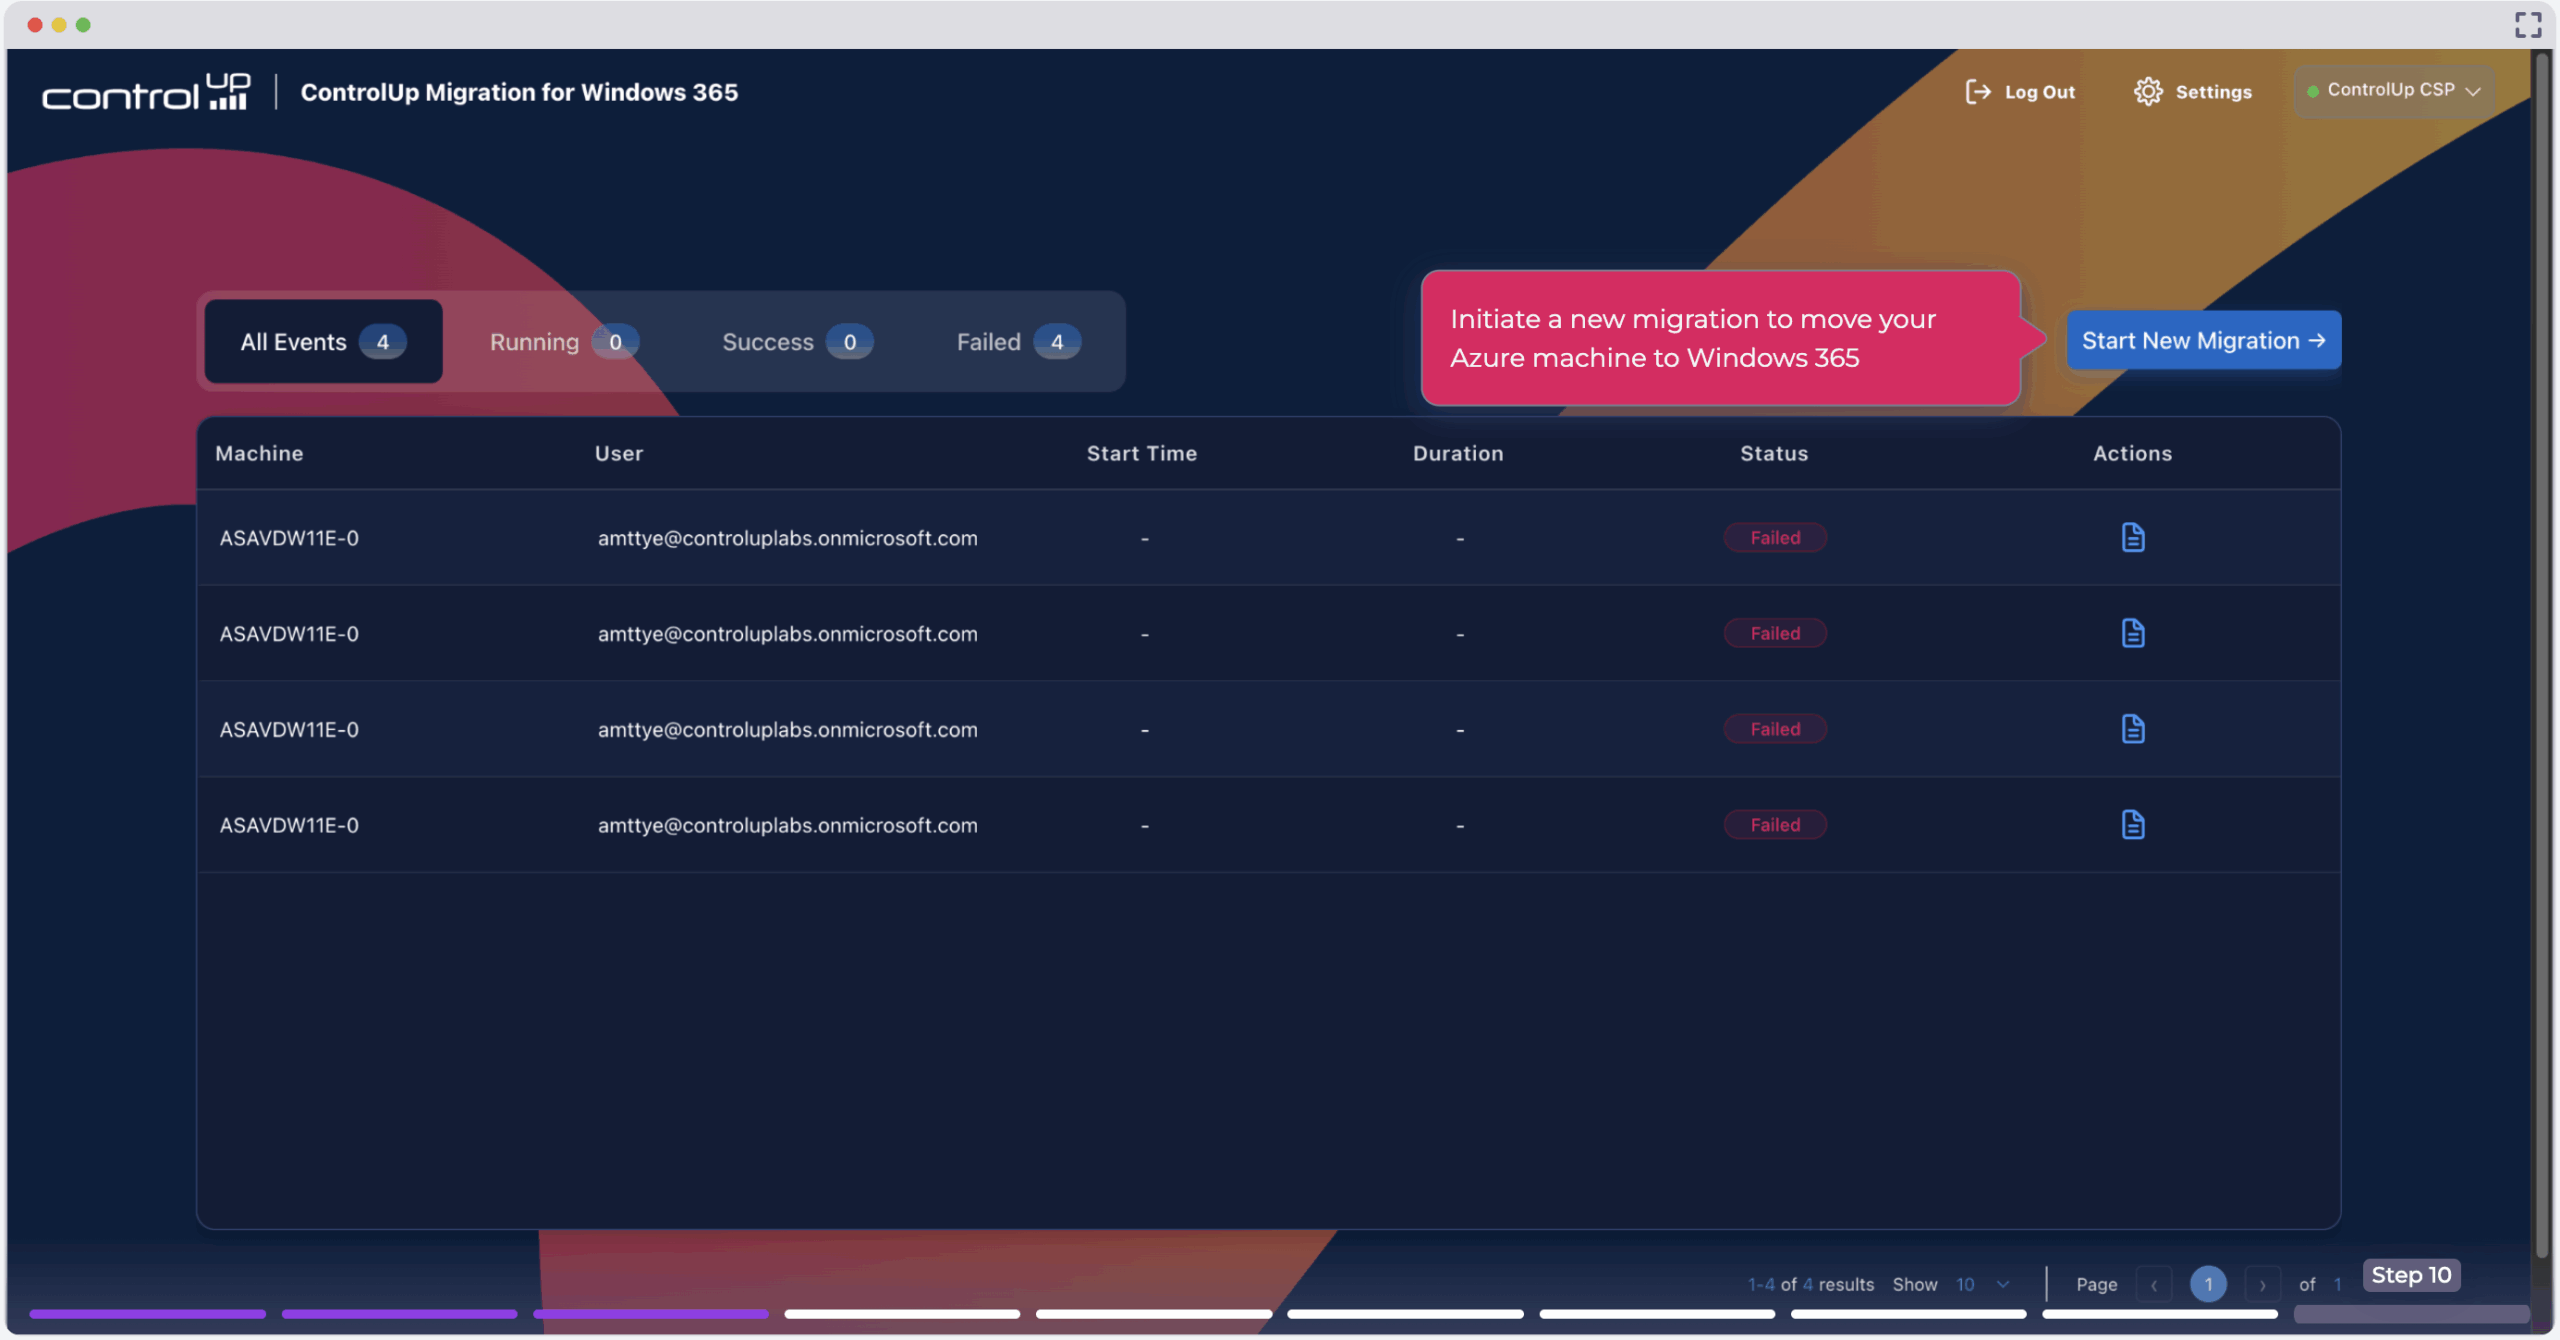2560x1340 pixels.
Task: Go to previous page chevron
Action: (2154, 1285)
